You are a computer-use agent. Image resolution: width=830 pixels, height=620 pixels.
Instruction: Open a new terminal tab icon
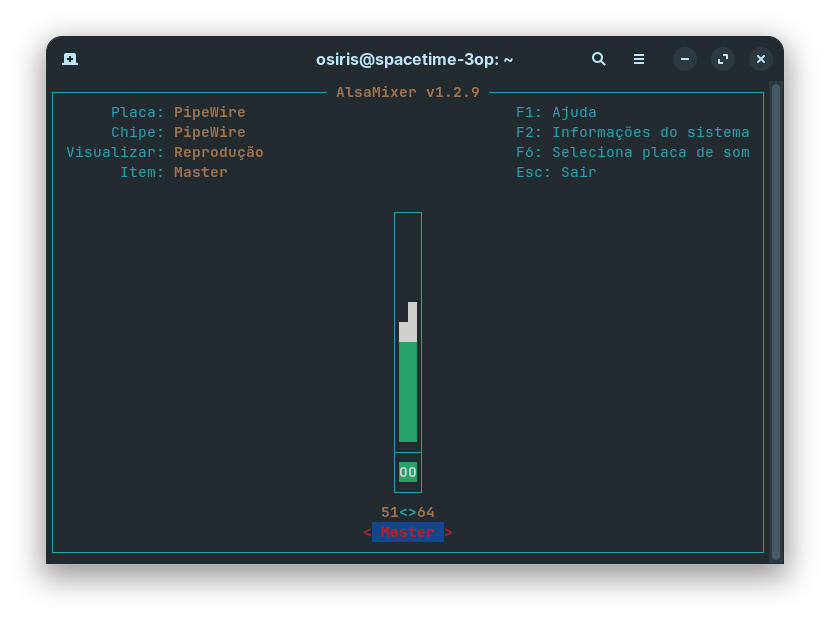(70, 59)
